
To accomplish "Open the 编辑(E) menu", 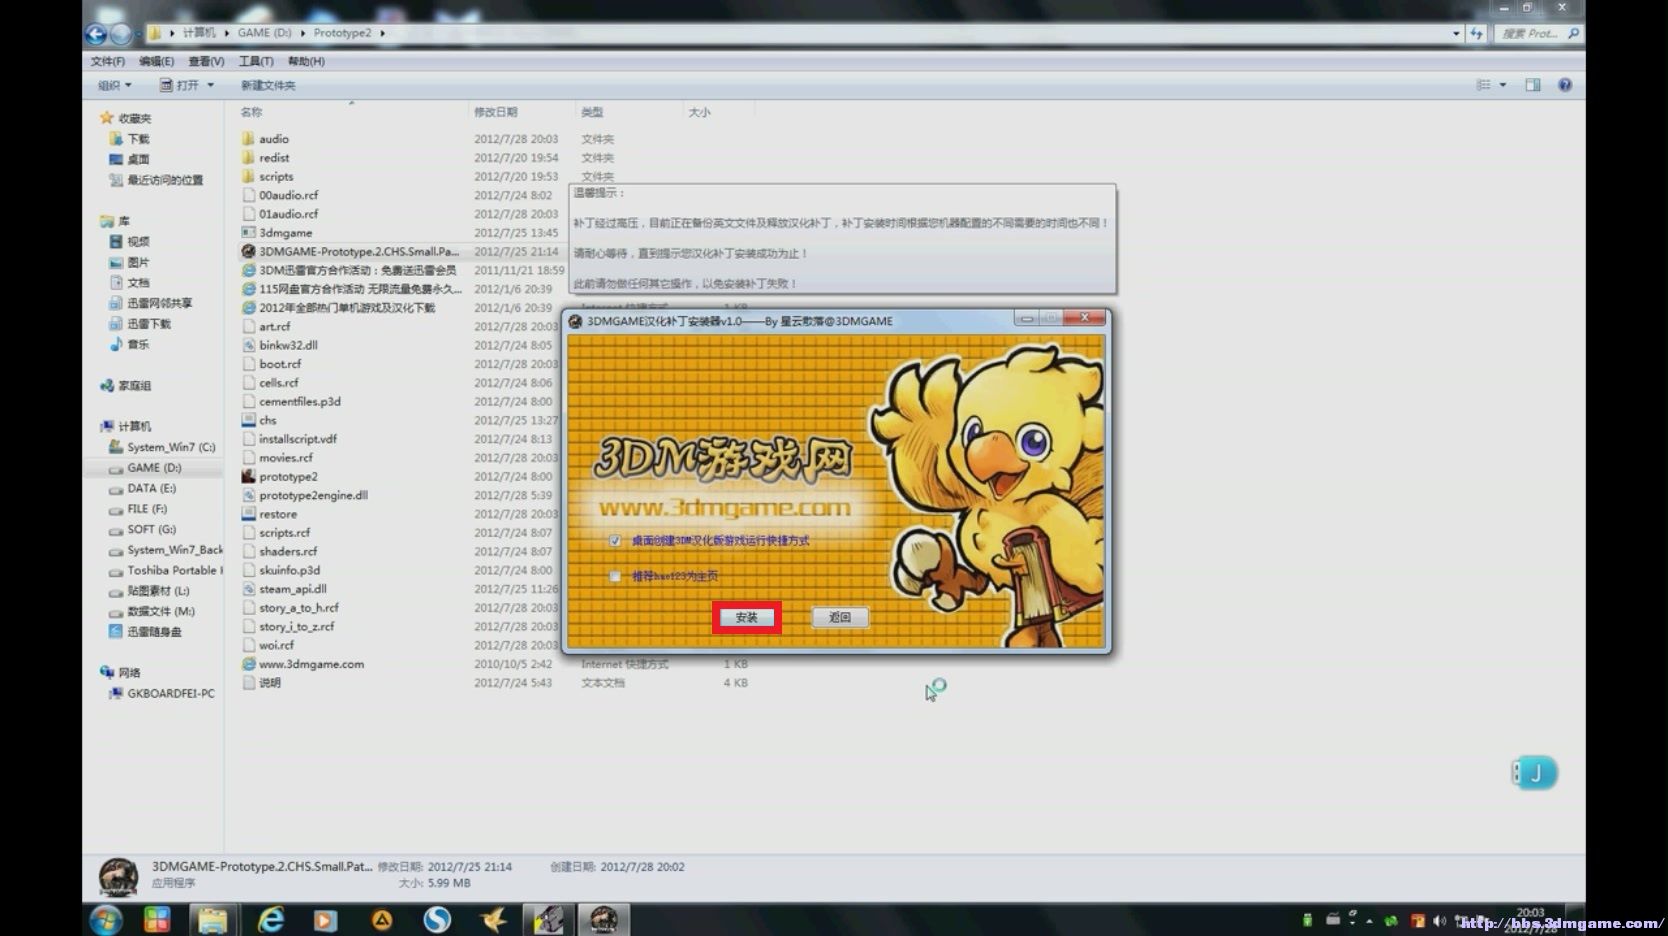I will tap(156, 61).
